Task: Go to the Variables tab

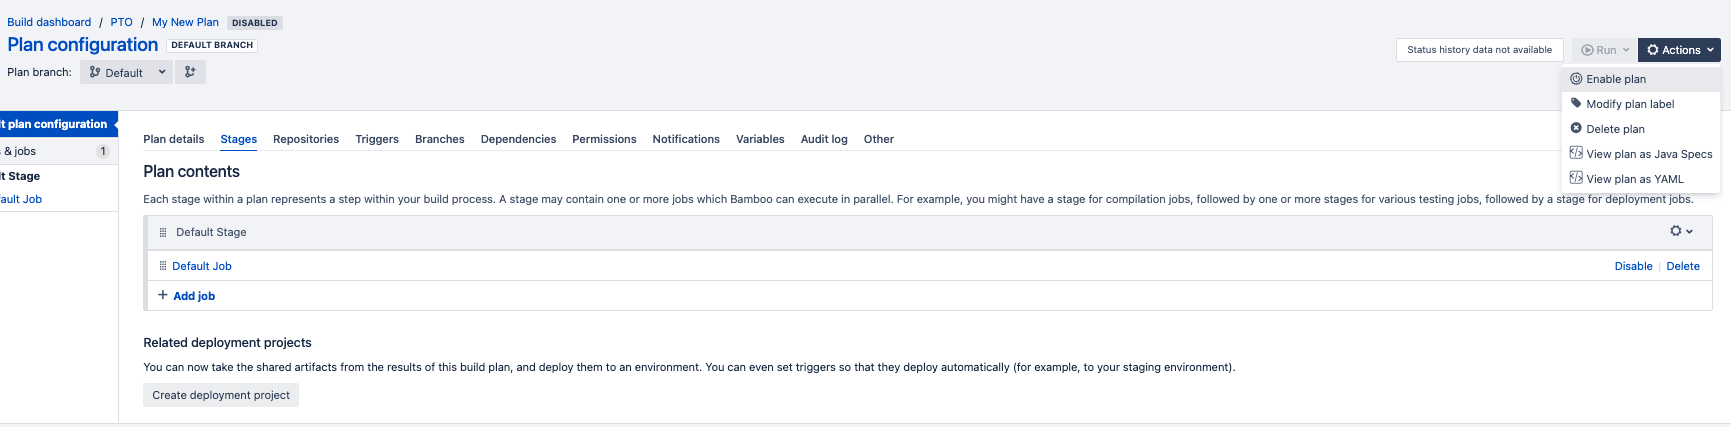Action: (760, 139)
